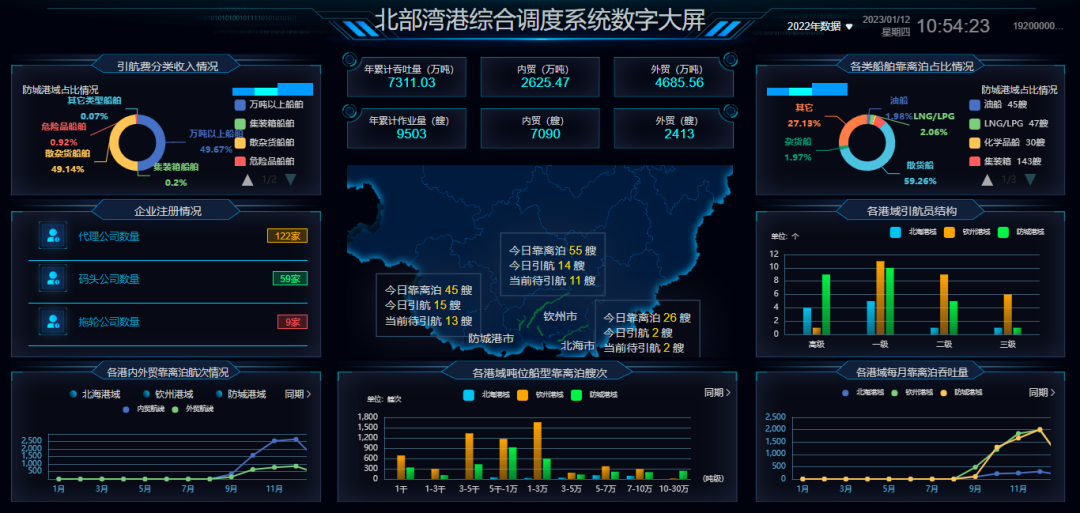Open the 外贸（万吨）4685.56 card
This screenshot has height=513, width=1080.
(x=674, y=76)
